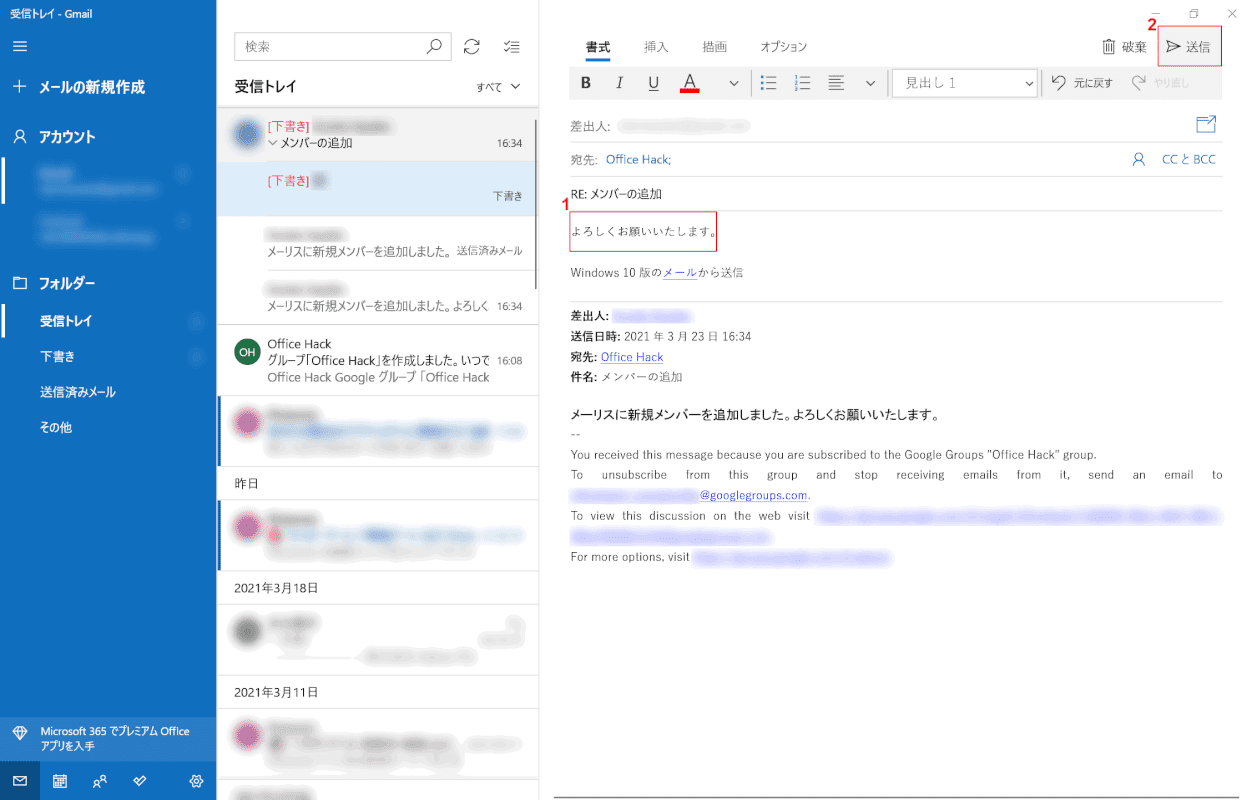
Task: Enter selection mode with checklist icon
Action: click(512, 46)
